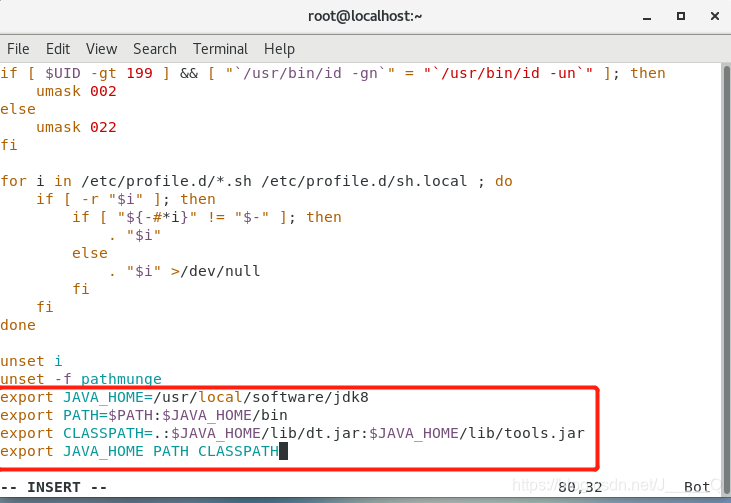Click the terminal vertical scrollbar

coord(726,280)
